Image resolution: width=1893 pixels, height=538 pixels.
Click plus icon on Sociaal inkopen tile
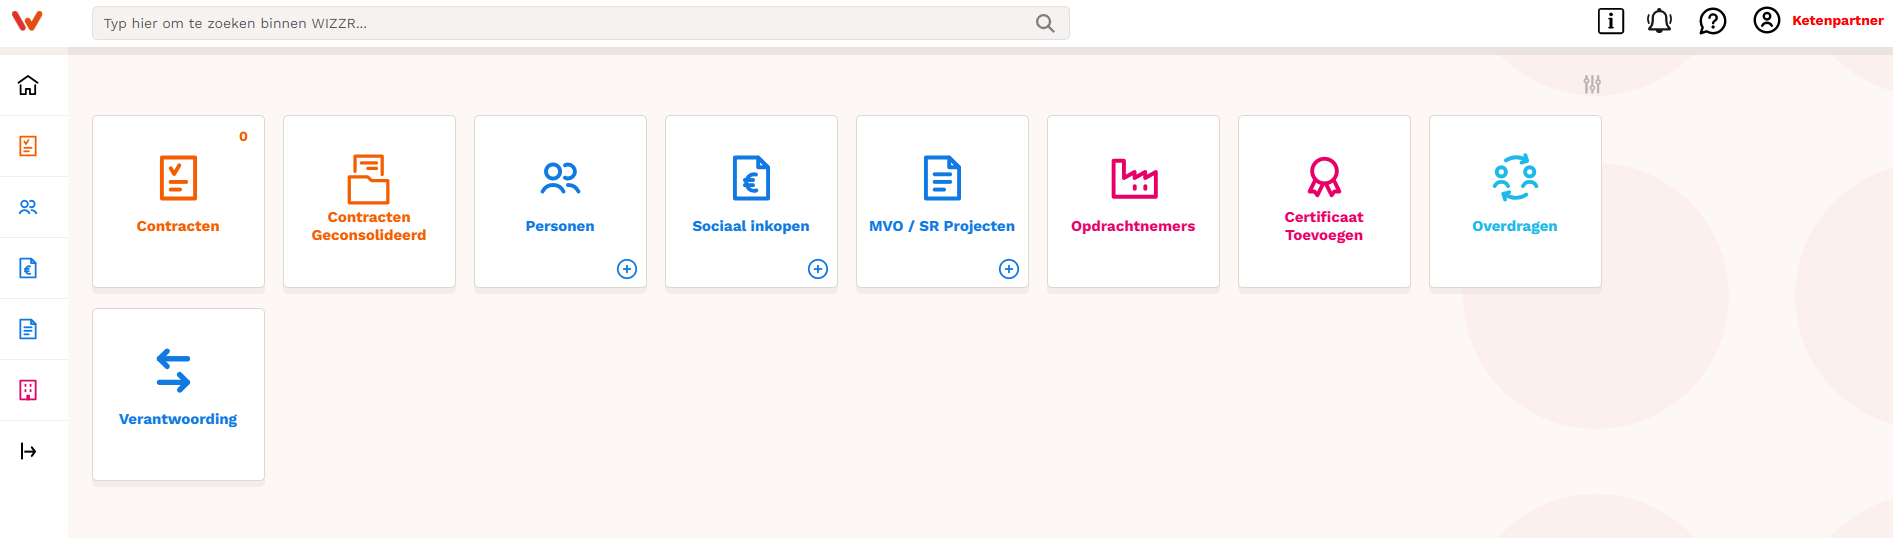[818, 269]
